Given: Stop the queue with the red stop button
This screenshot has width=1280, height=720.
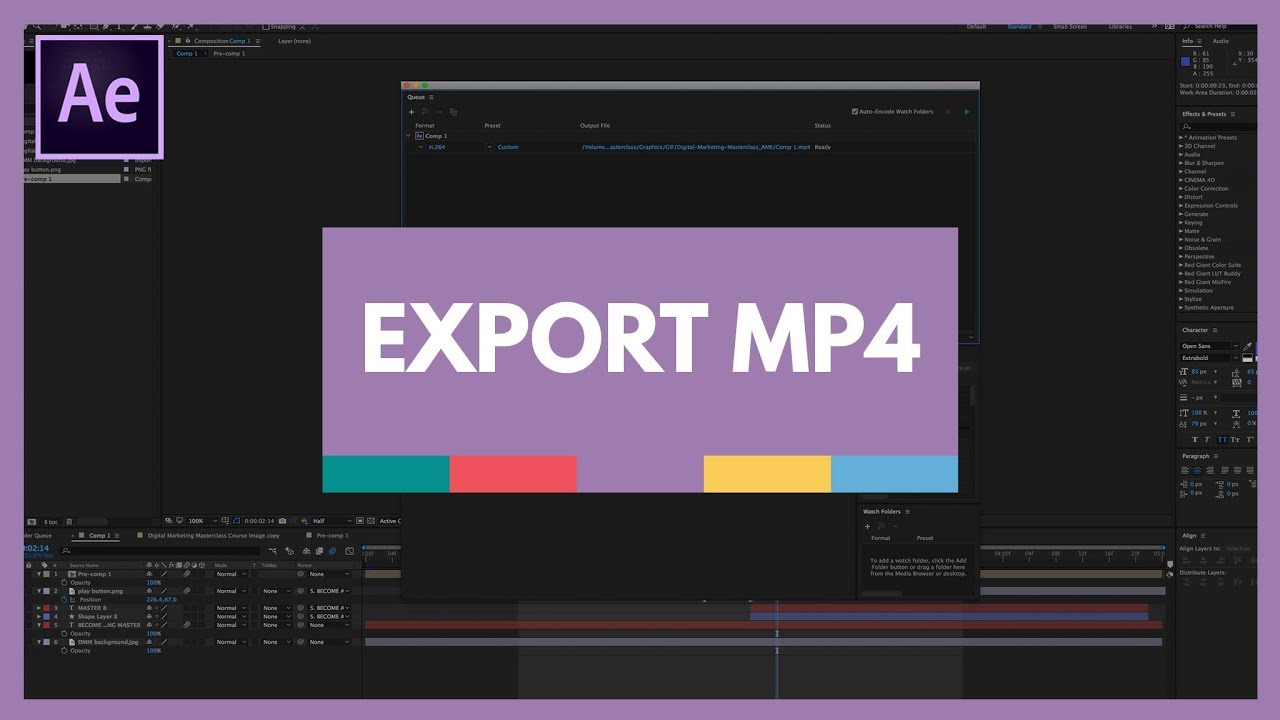Looking at the screenshot, I should (948, 112).
